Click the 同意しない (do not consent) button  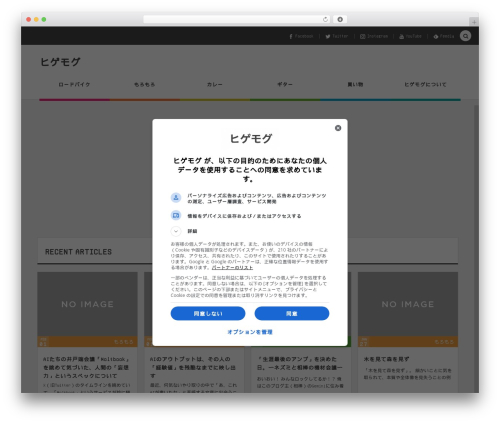pos(208,314)
